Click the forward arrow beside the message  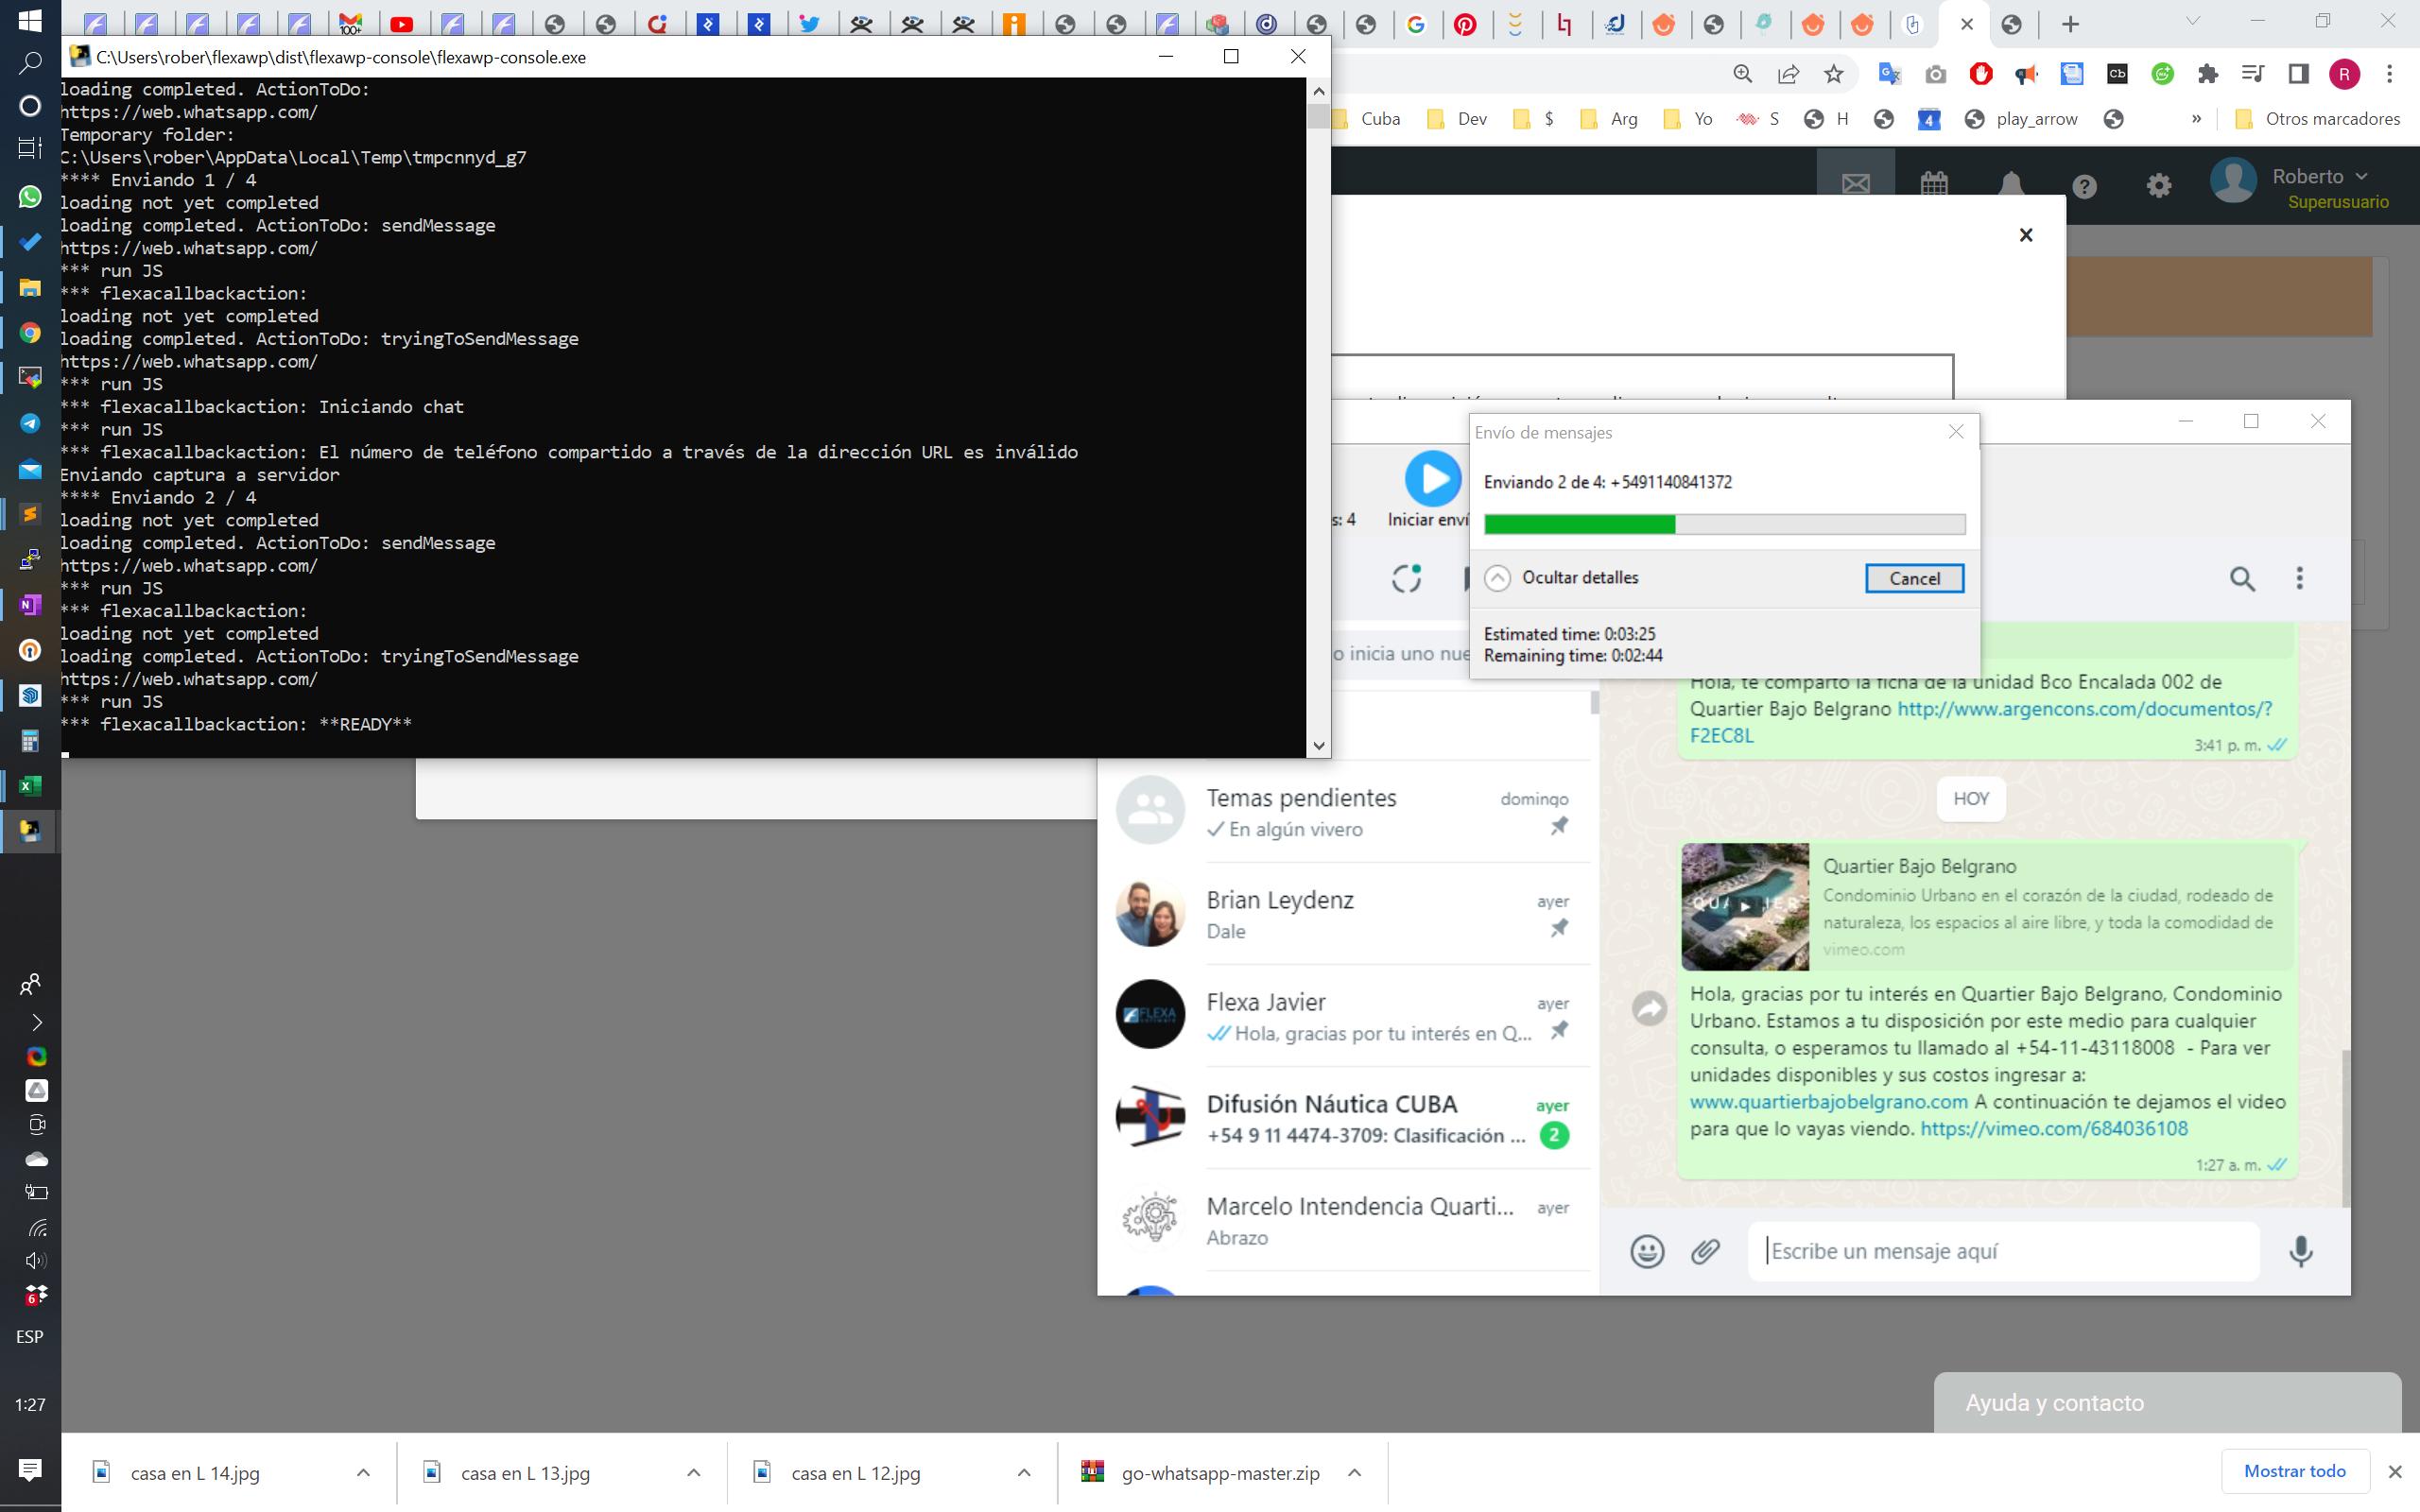[1649, 1007]
